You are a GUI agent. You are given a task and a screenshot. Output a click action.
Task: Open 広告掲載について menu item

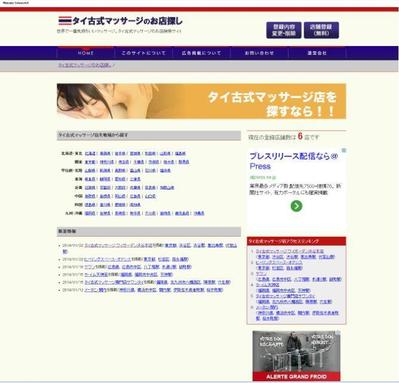[201, 53]
